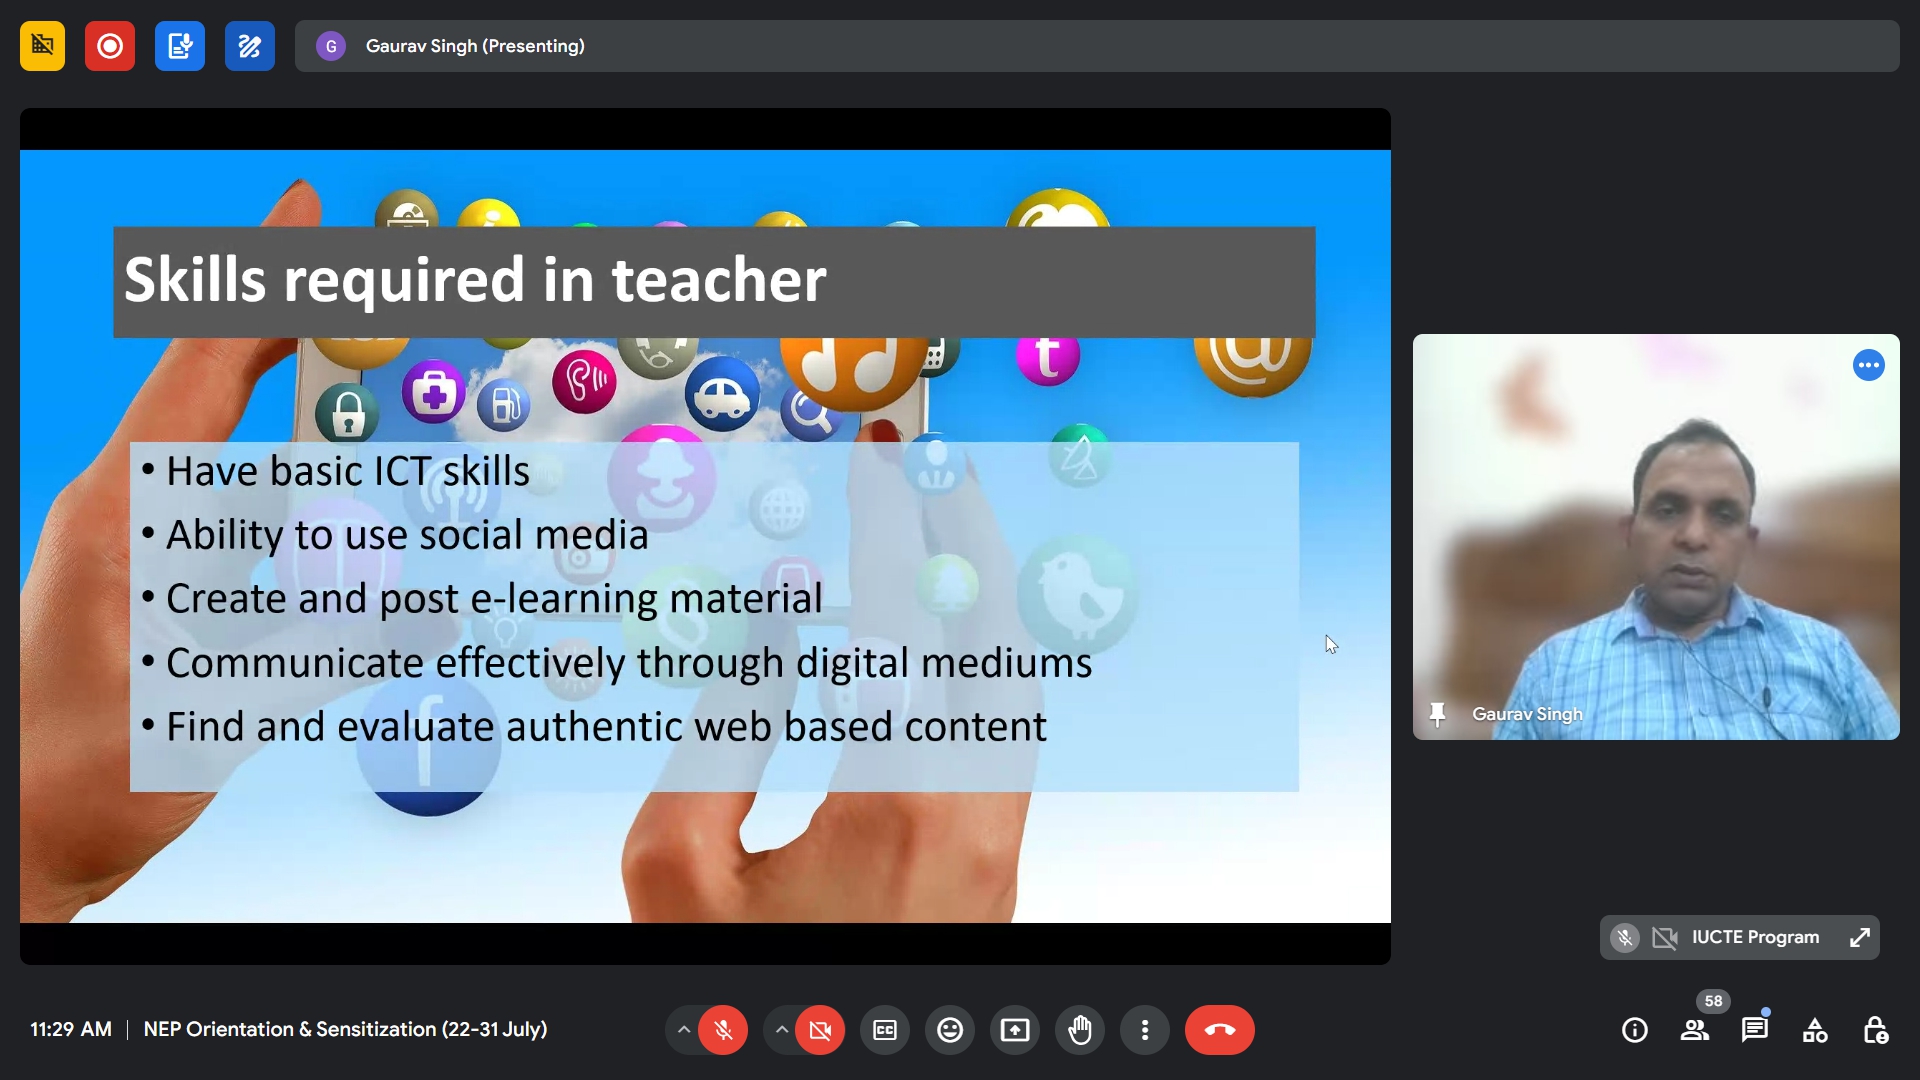
Task: Open the blue notes extension icon
Action: coord(180,46)
